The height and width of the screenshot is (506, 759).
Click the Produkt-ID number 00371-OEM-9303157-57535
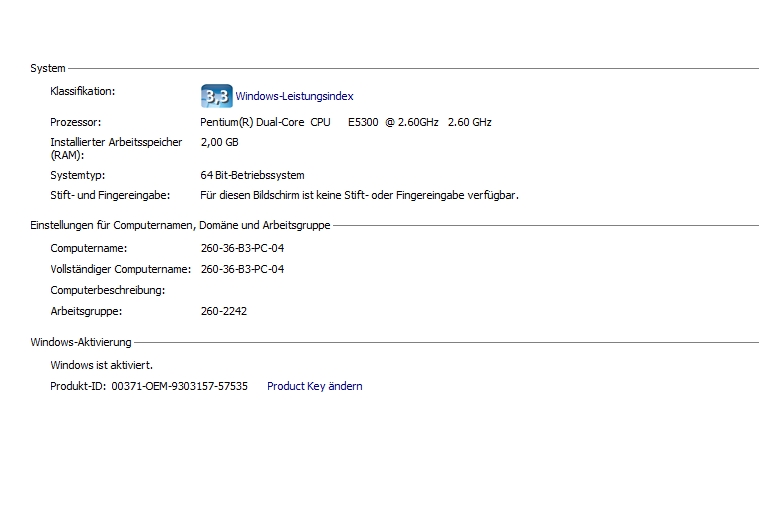click(179, 386)
